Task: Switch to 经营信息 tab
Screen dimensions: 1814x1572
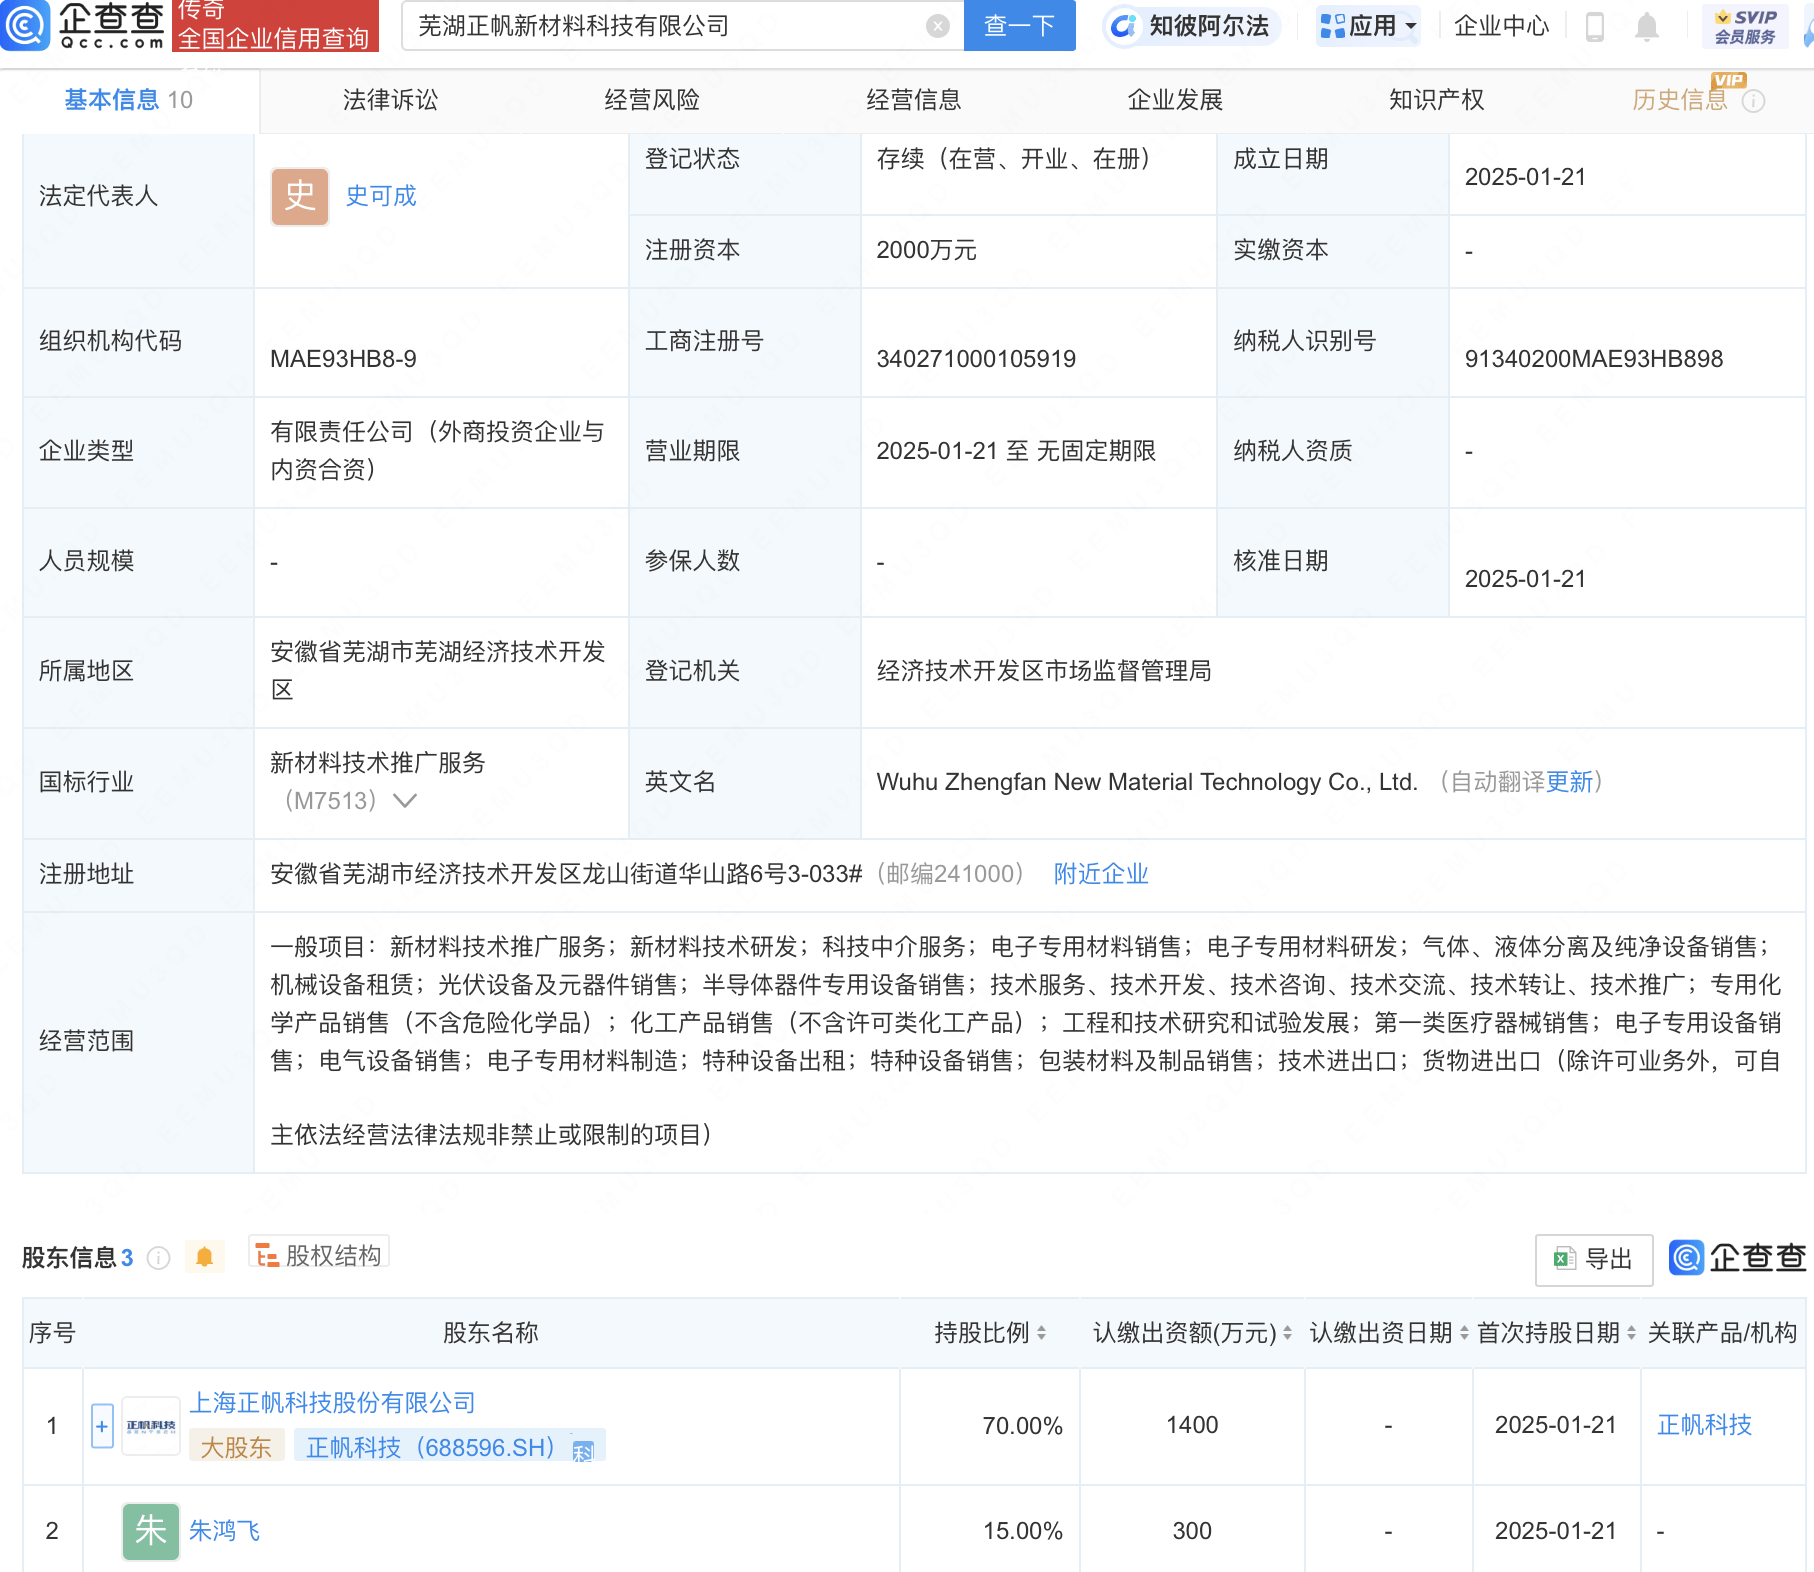Action: (914, 100)
